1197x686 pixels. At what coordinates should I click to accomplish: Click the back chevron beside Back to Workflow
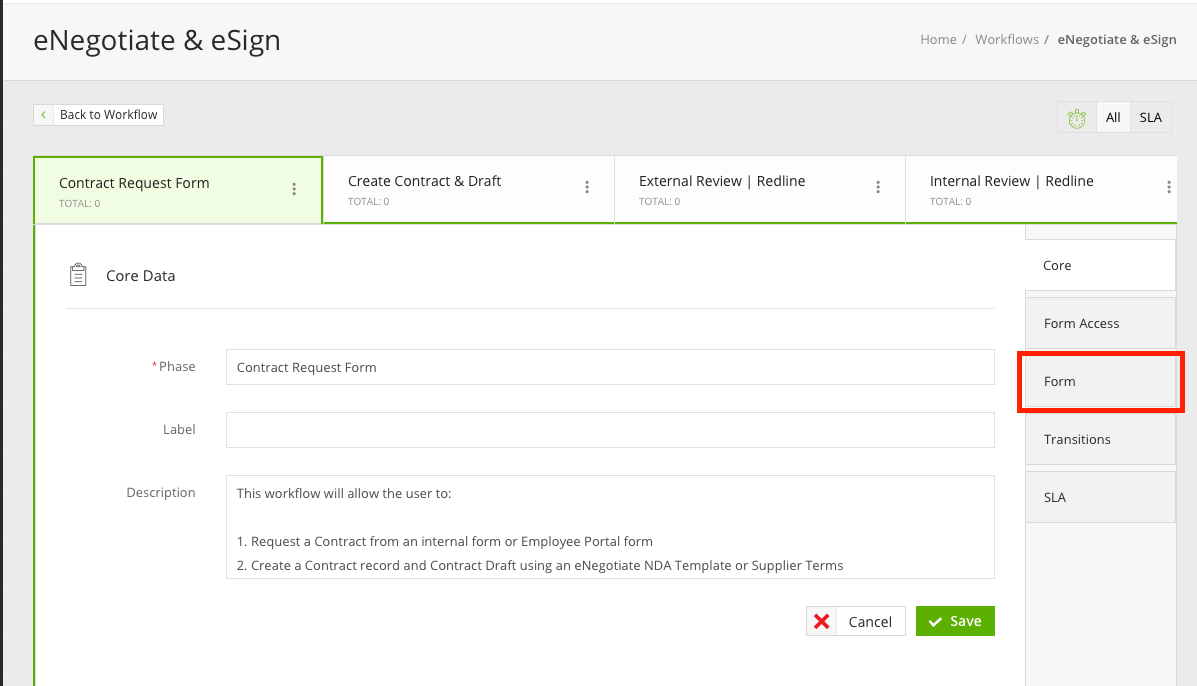[44, 114]
